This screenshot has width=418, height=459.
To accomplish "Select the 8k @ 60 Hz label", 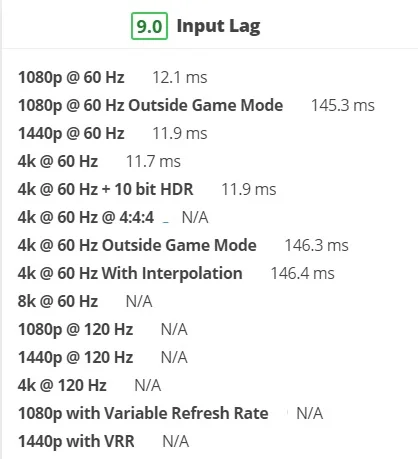I will (58, 301).
